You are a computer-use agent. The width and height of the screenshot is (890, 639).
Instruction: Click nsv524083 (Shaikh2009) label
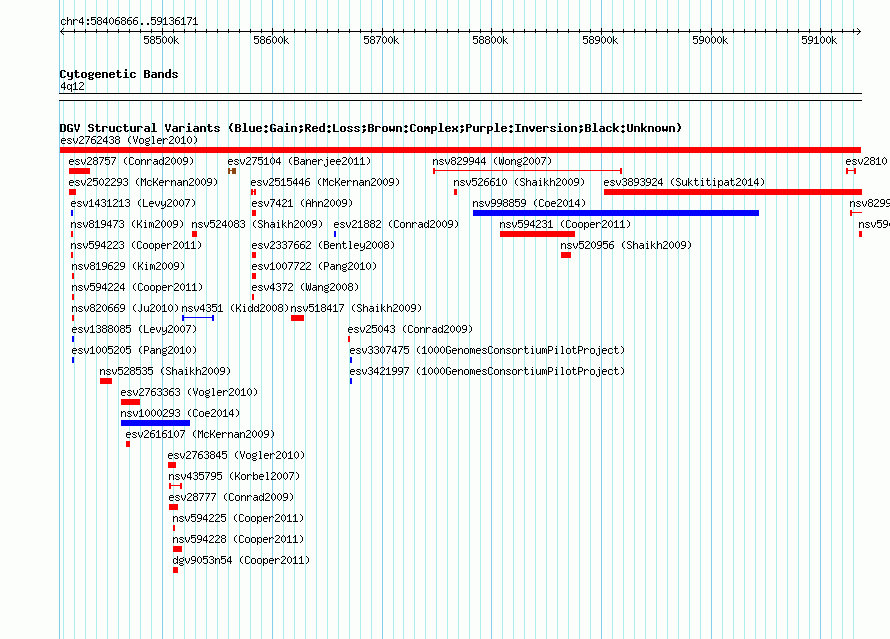pyautogui.click(x=257, y=224)
